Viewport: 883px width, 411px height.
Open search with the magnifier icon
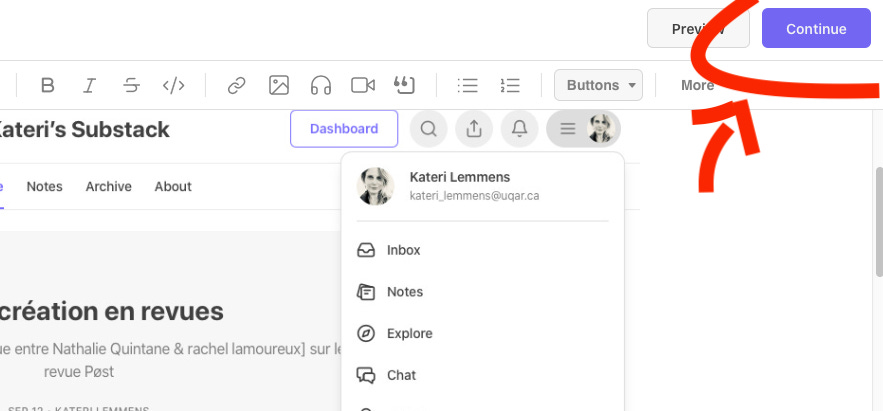(429, 129)
